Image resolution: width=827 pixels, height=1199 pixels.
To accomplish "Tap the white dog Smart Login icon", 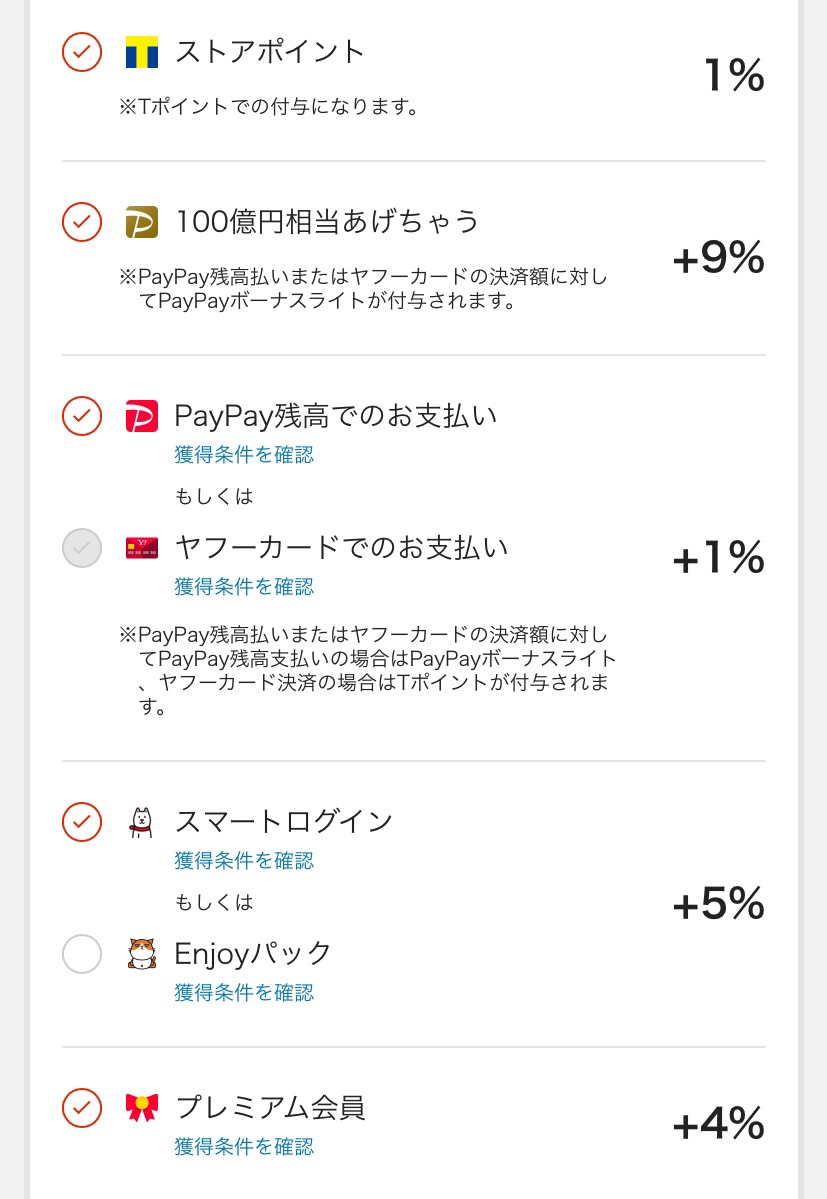I will tap(141, 822).
